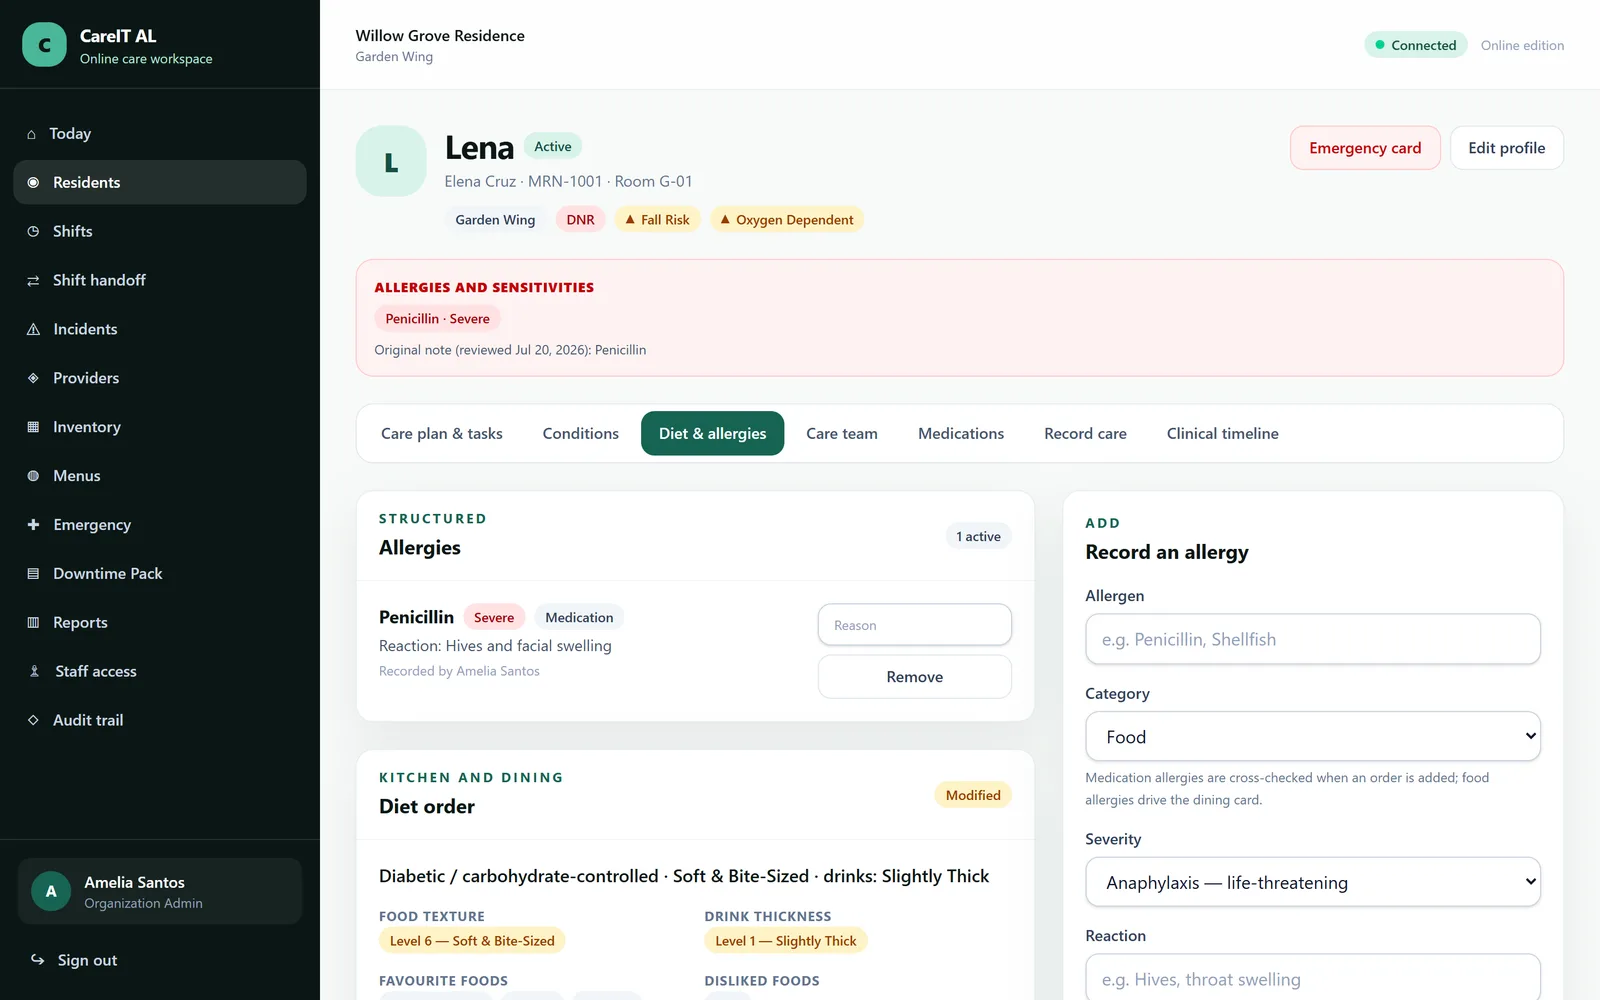
Task: Open the Record care tab
Action: [x=1085, y=433]
